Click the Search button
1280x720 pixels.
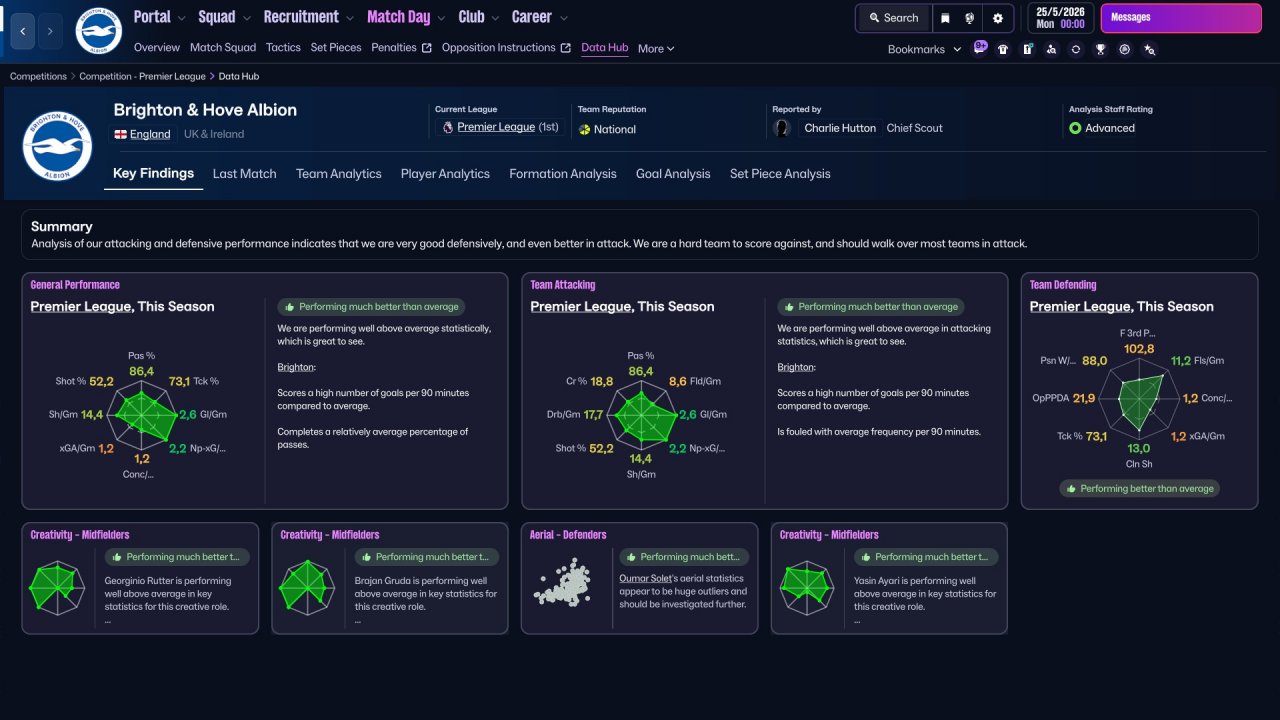pos(893,18)
